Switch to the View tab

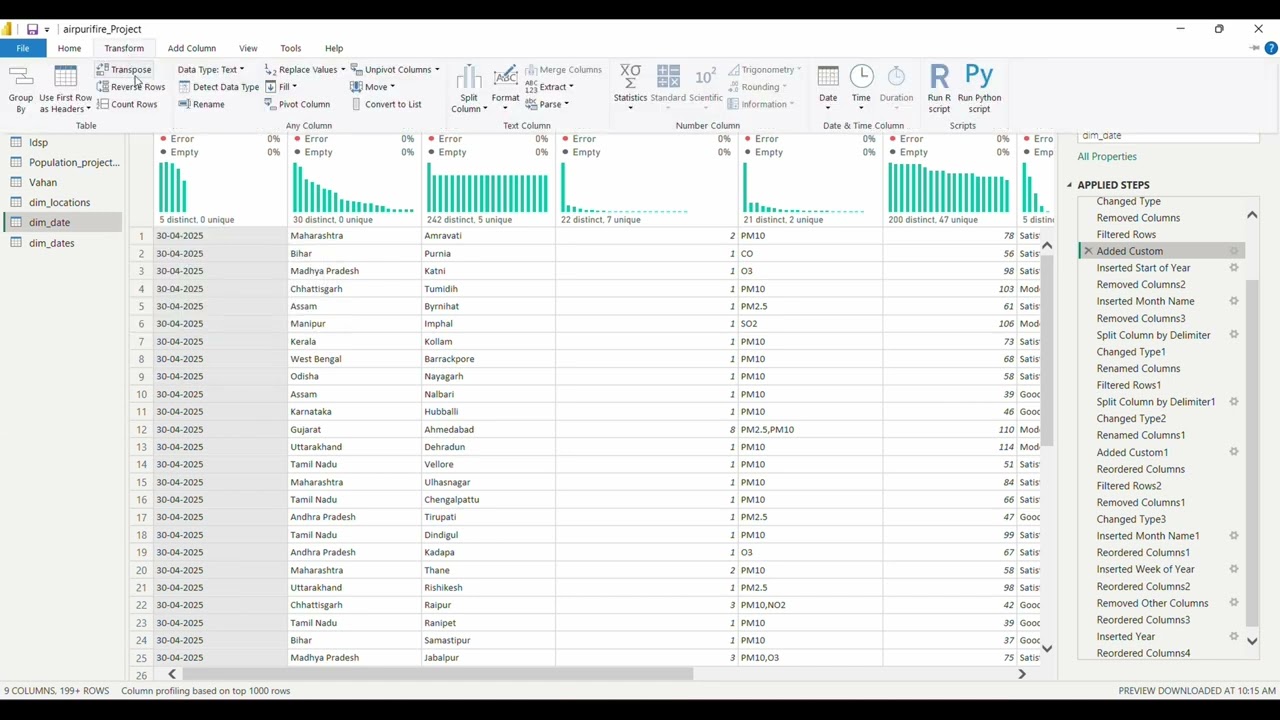tap(248, 48)
